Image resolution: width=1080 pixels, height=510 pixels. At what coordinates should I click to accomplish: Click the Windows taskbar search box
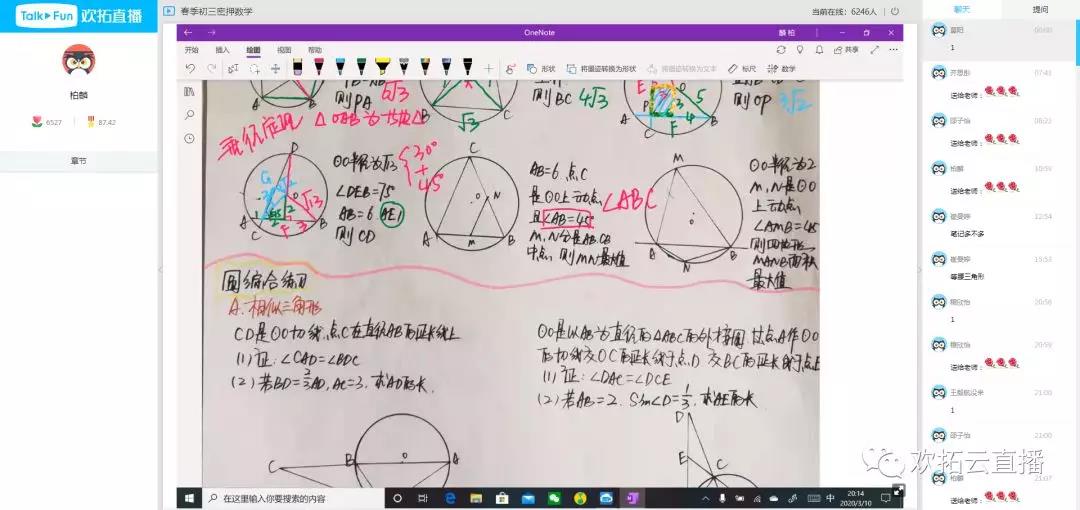click(x=290, y=497)
